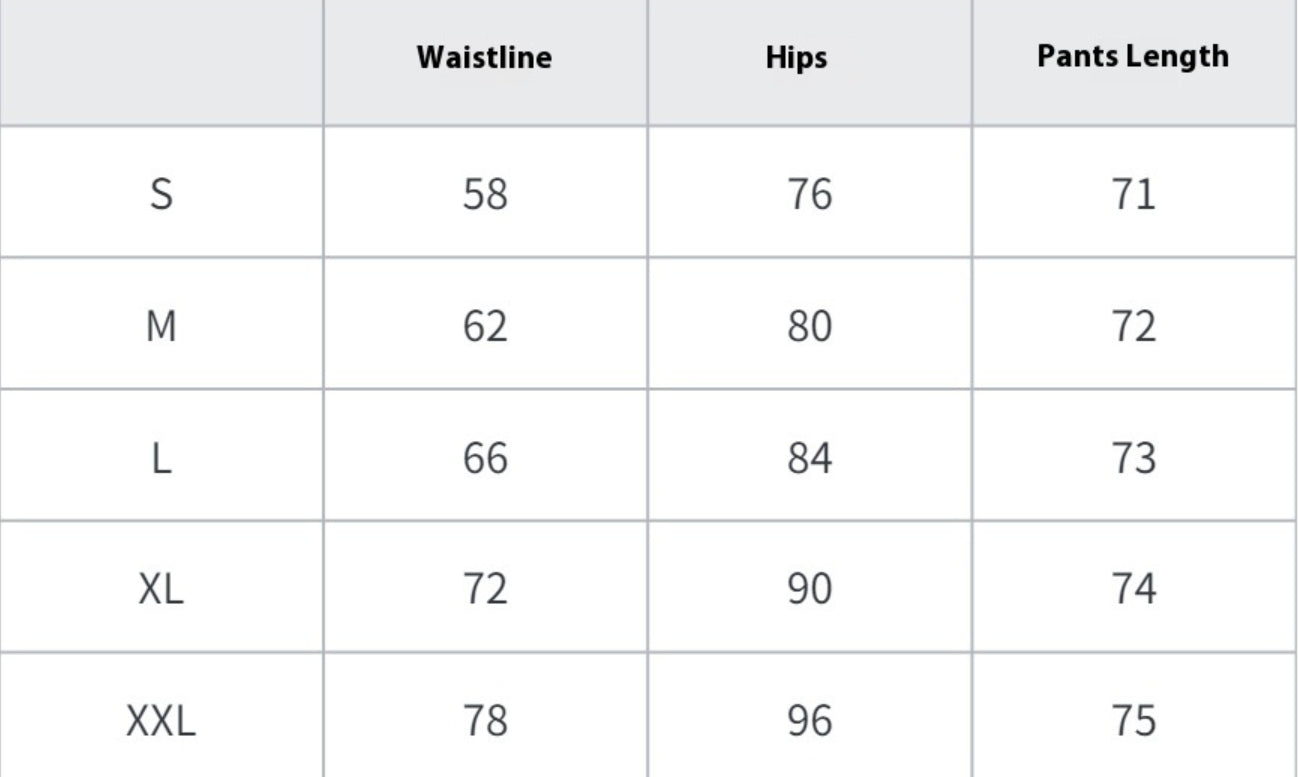The height and width of the screenshot is (777, 1298).
Task: Click pants length value 71
Action: [1133, 193]
